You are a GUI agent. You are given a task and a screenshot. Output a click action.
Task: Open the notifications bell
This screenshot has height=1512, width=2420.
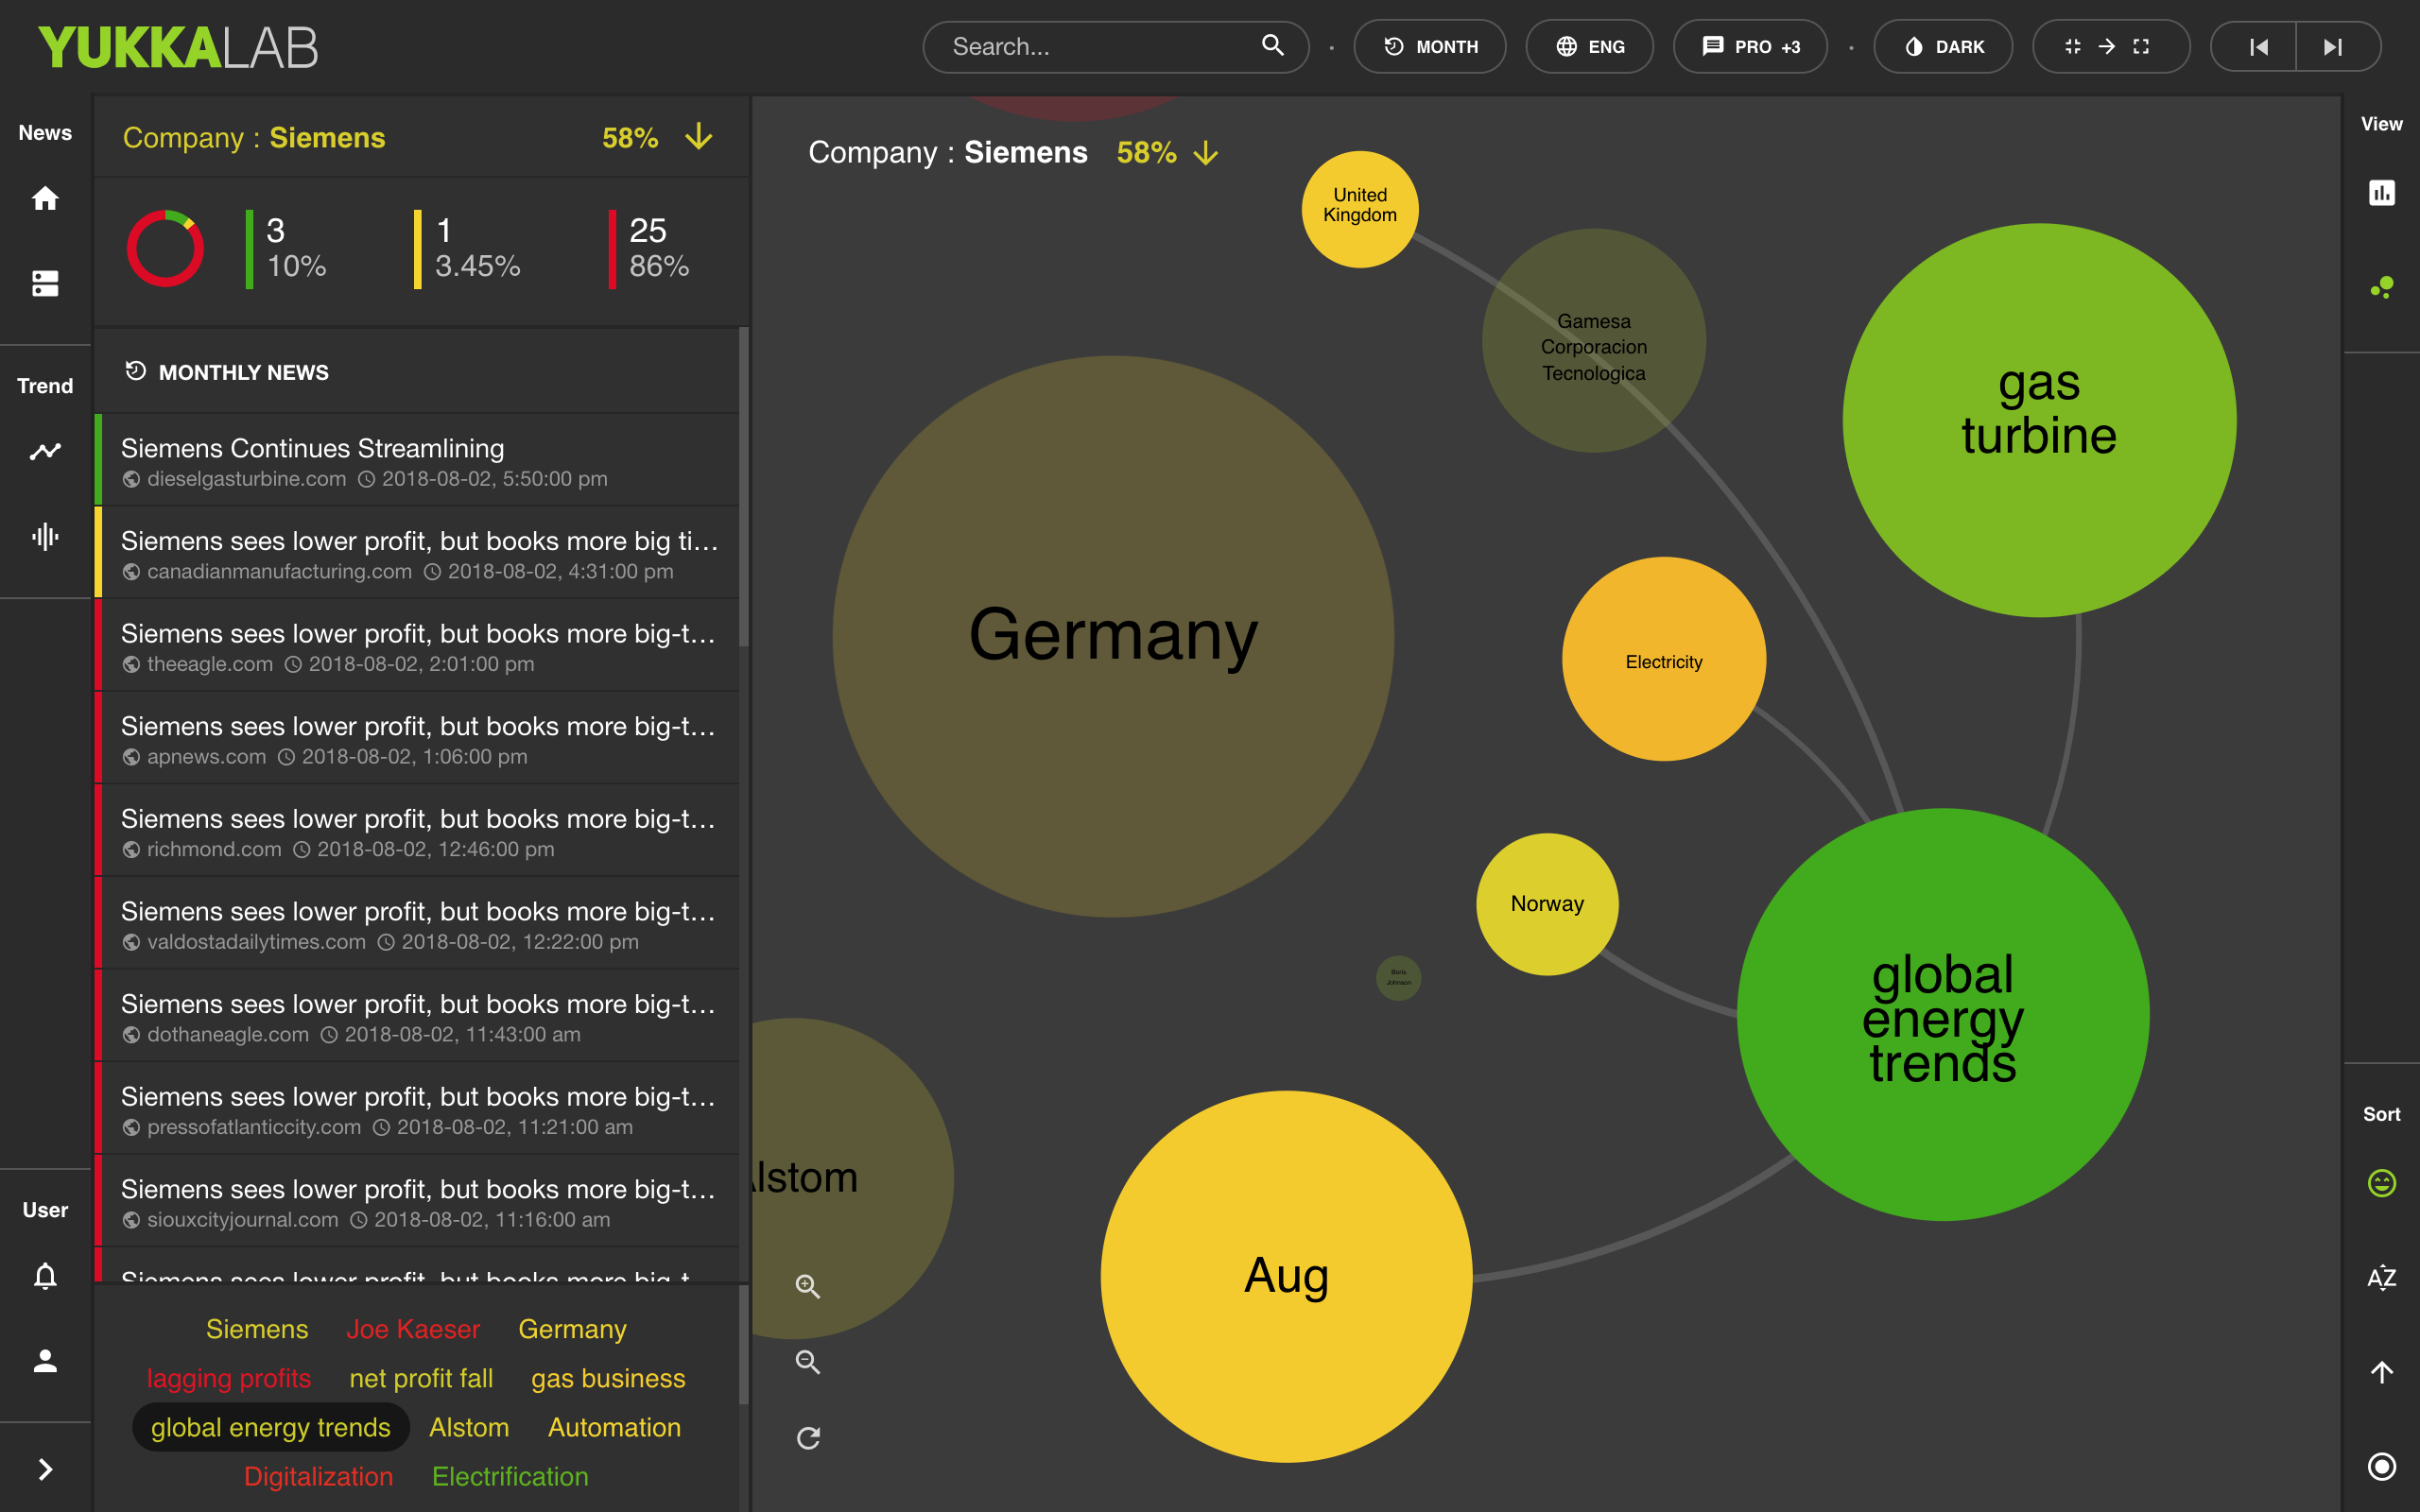45,1276
